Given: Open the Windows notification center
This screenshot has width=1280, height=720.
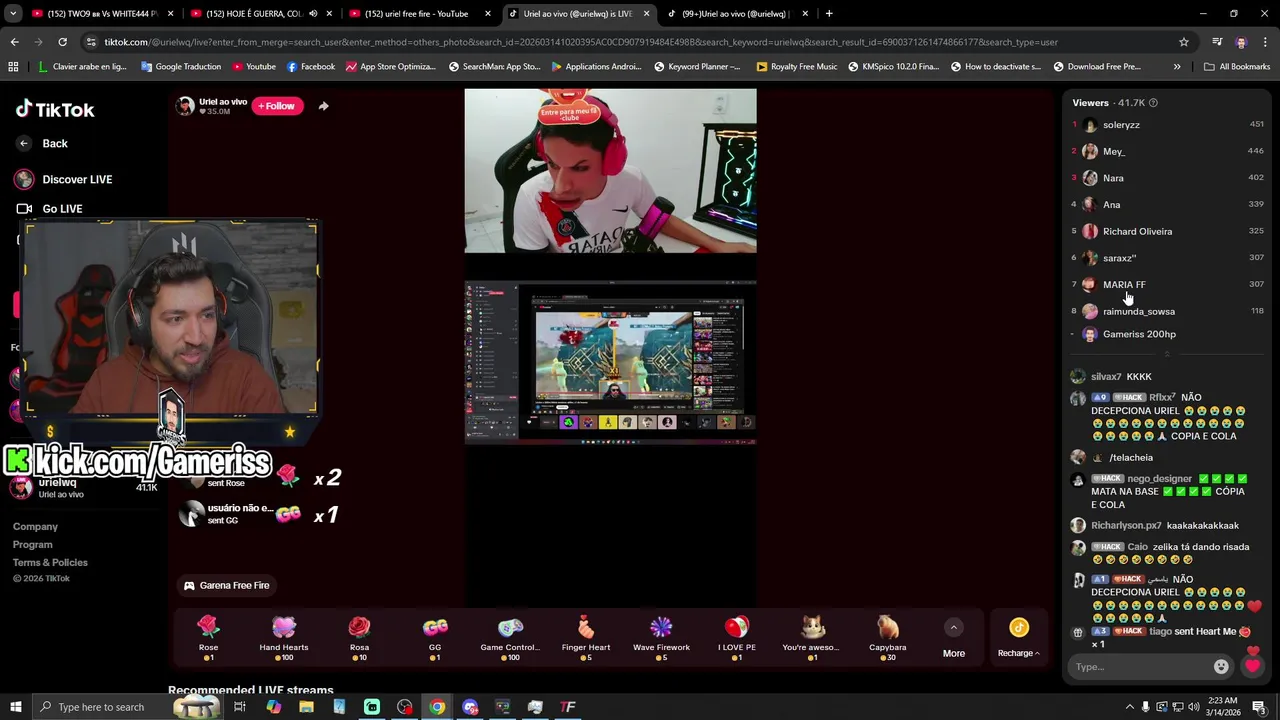Looking at the screenshot, I should (x=1260, y=707).
